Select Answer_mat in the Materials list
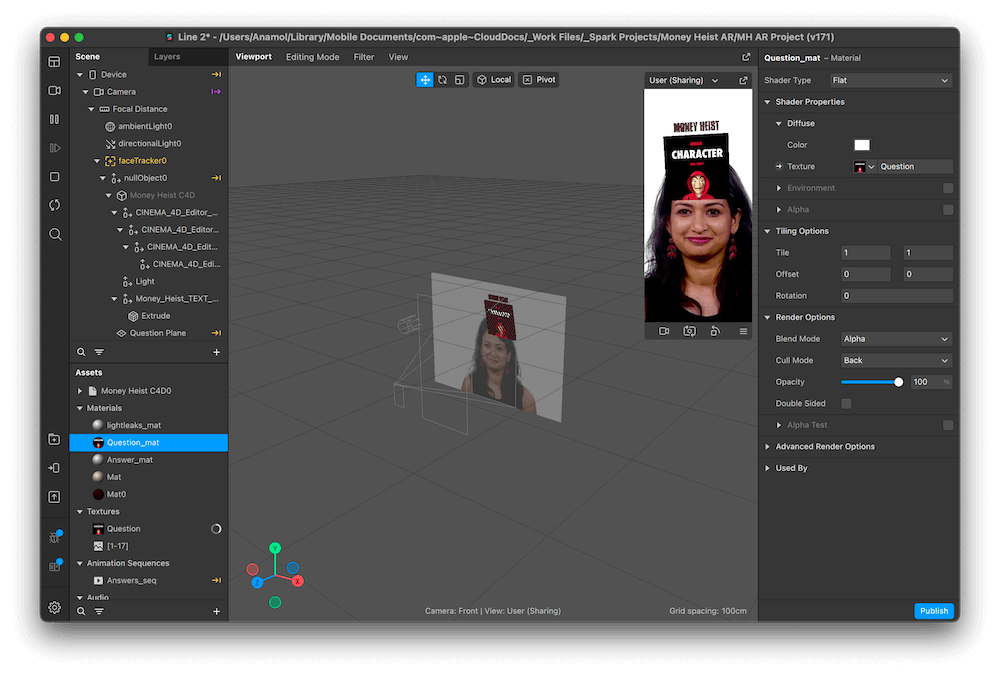This screenshot has width=1000, height=675. pos(130,460)
